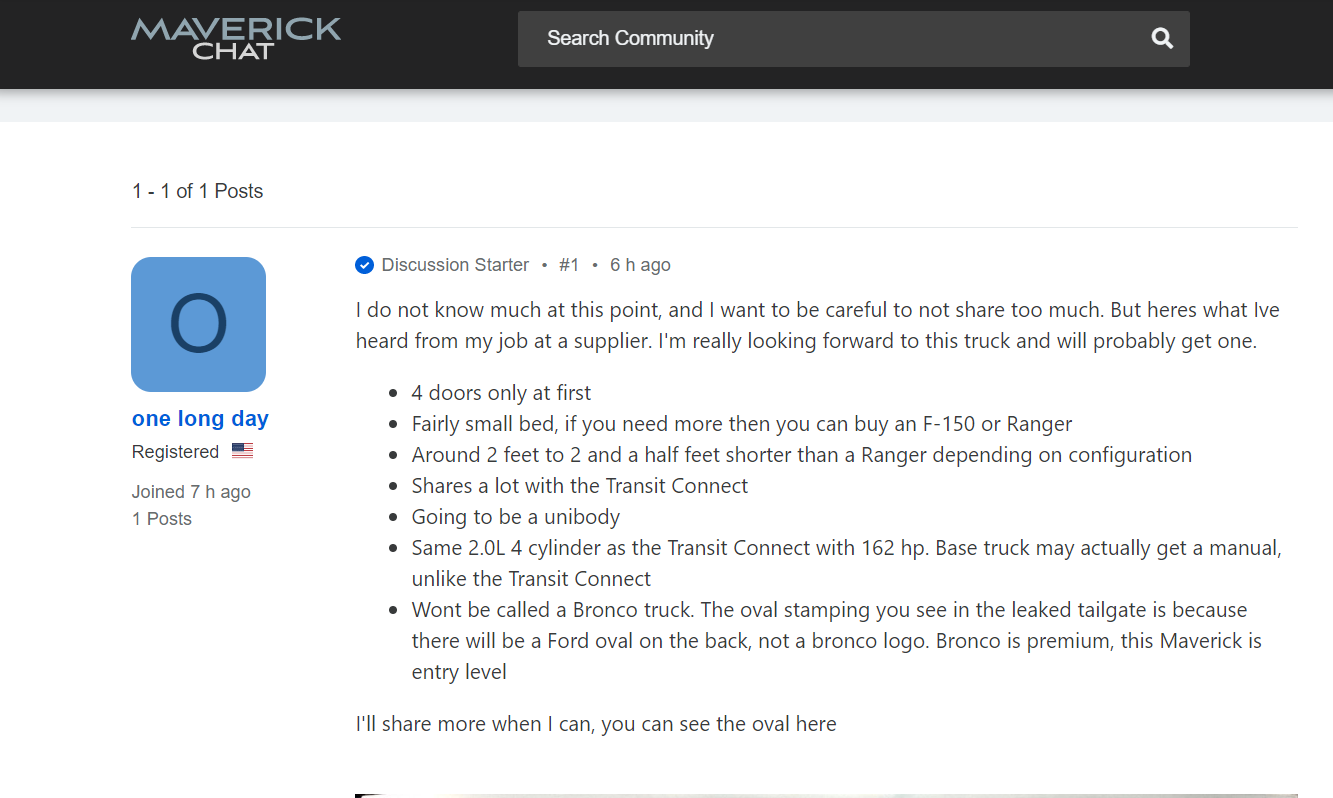Click "Shares a lot with the Transit Connect"

[x=580, y=486]
